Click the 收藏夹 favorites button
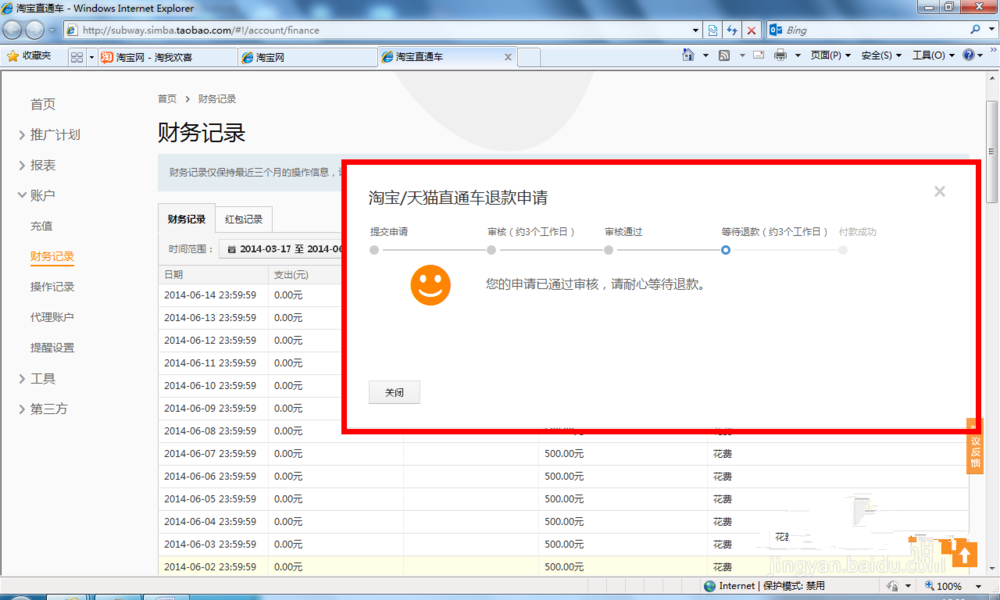This screenshot has width=1000, height=600. tap(30, 56)
